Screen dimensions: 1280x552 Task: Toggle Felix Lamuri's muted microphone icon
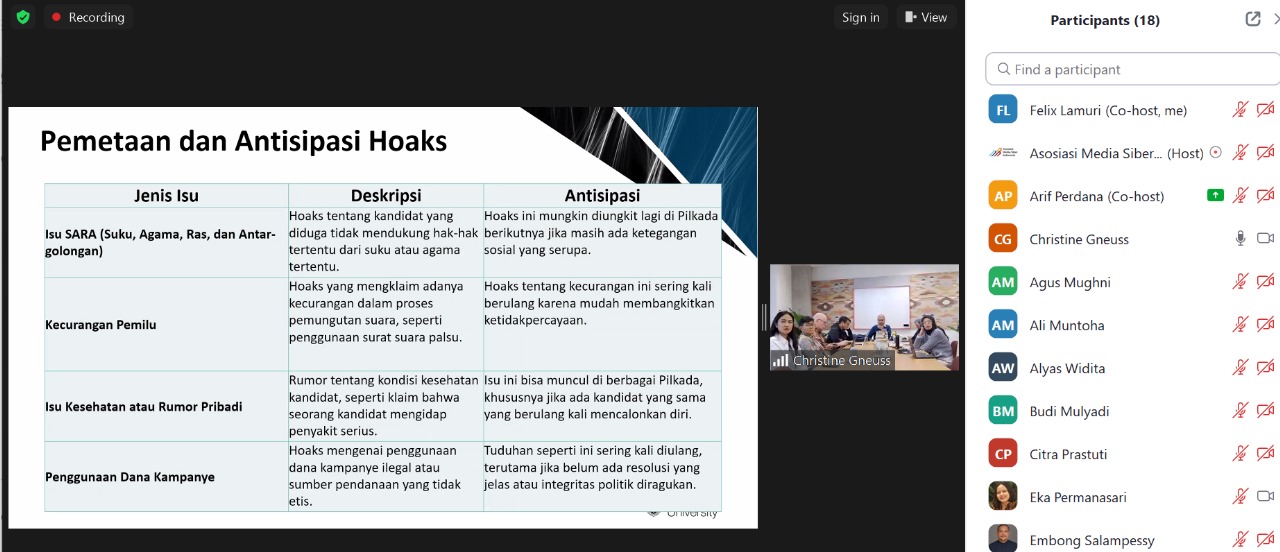[x=1240, y=110]
